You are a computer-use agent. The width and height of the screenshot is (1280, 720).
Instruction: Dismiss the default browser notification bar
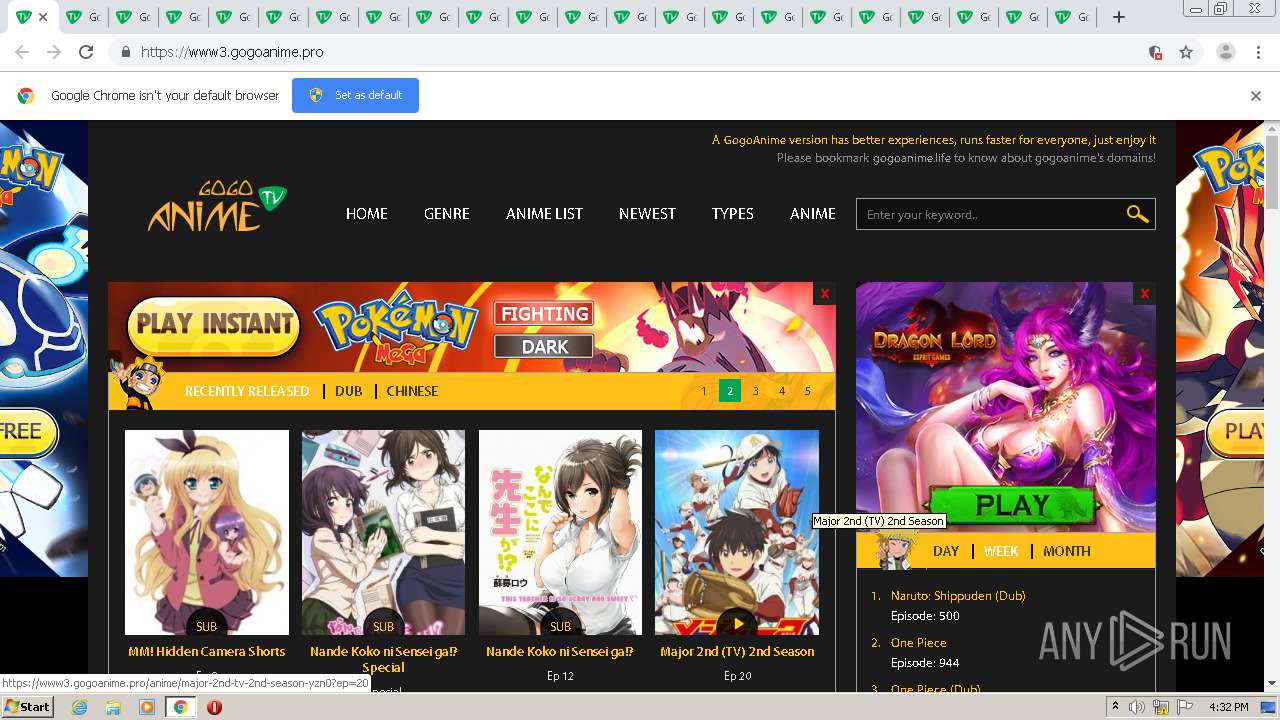coord(1255,96)
